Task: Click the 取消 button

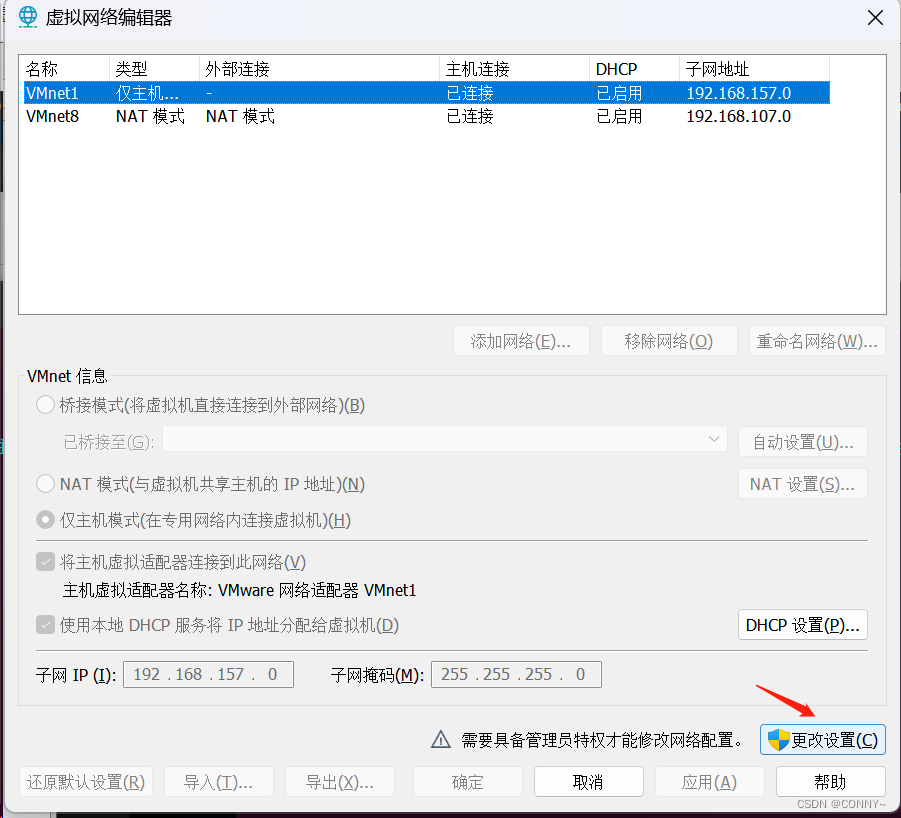Action: 588,782
